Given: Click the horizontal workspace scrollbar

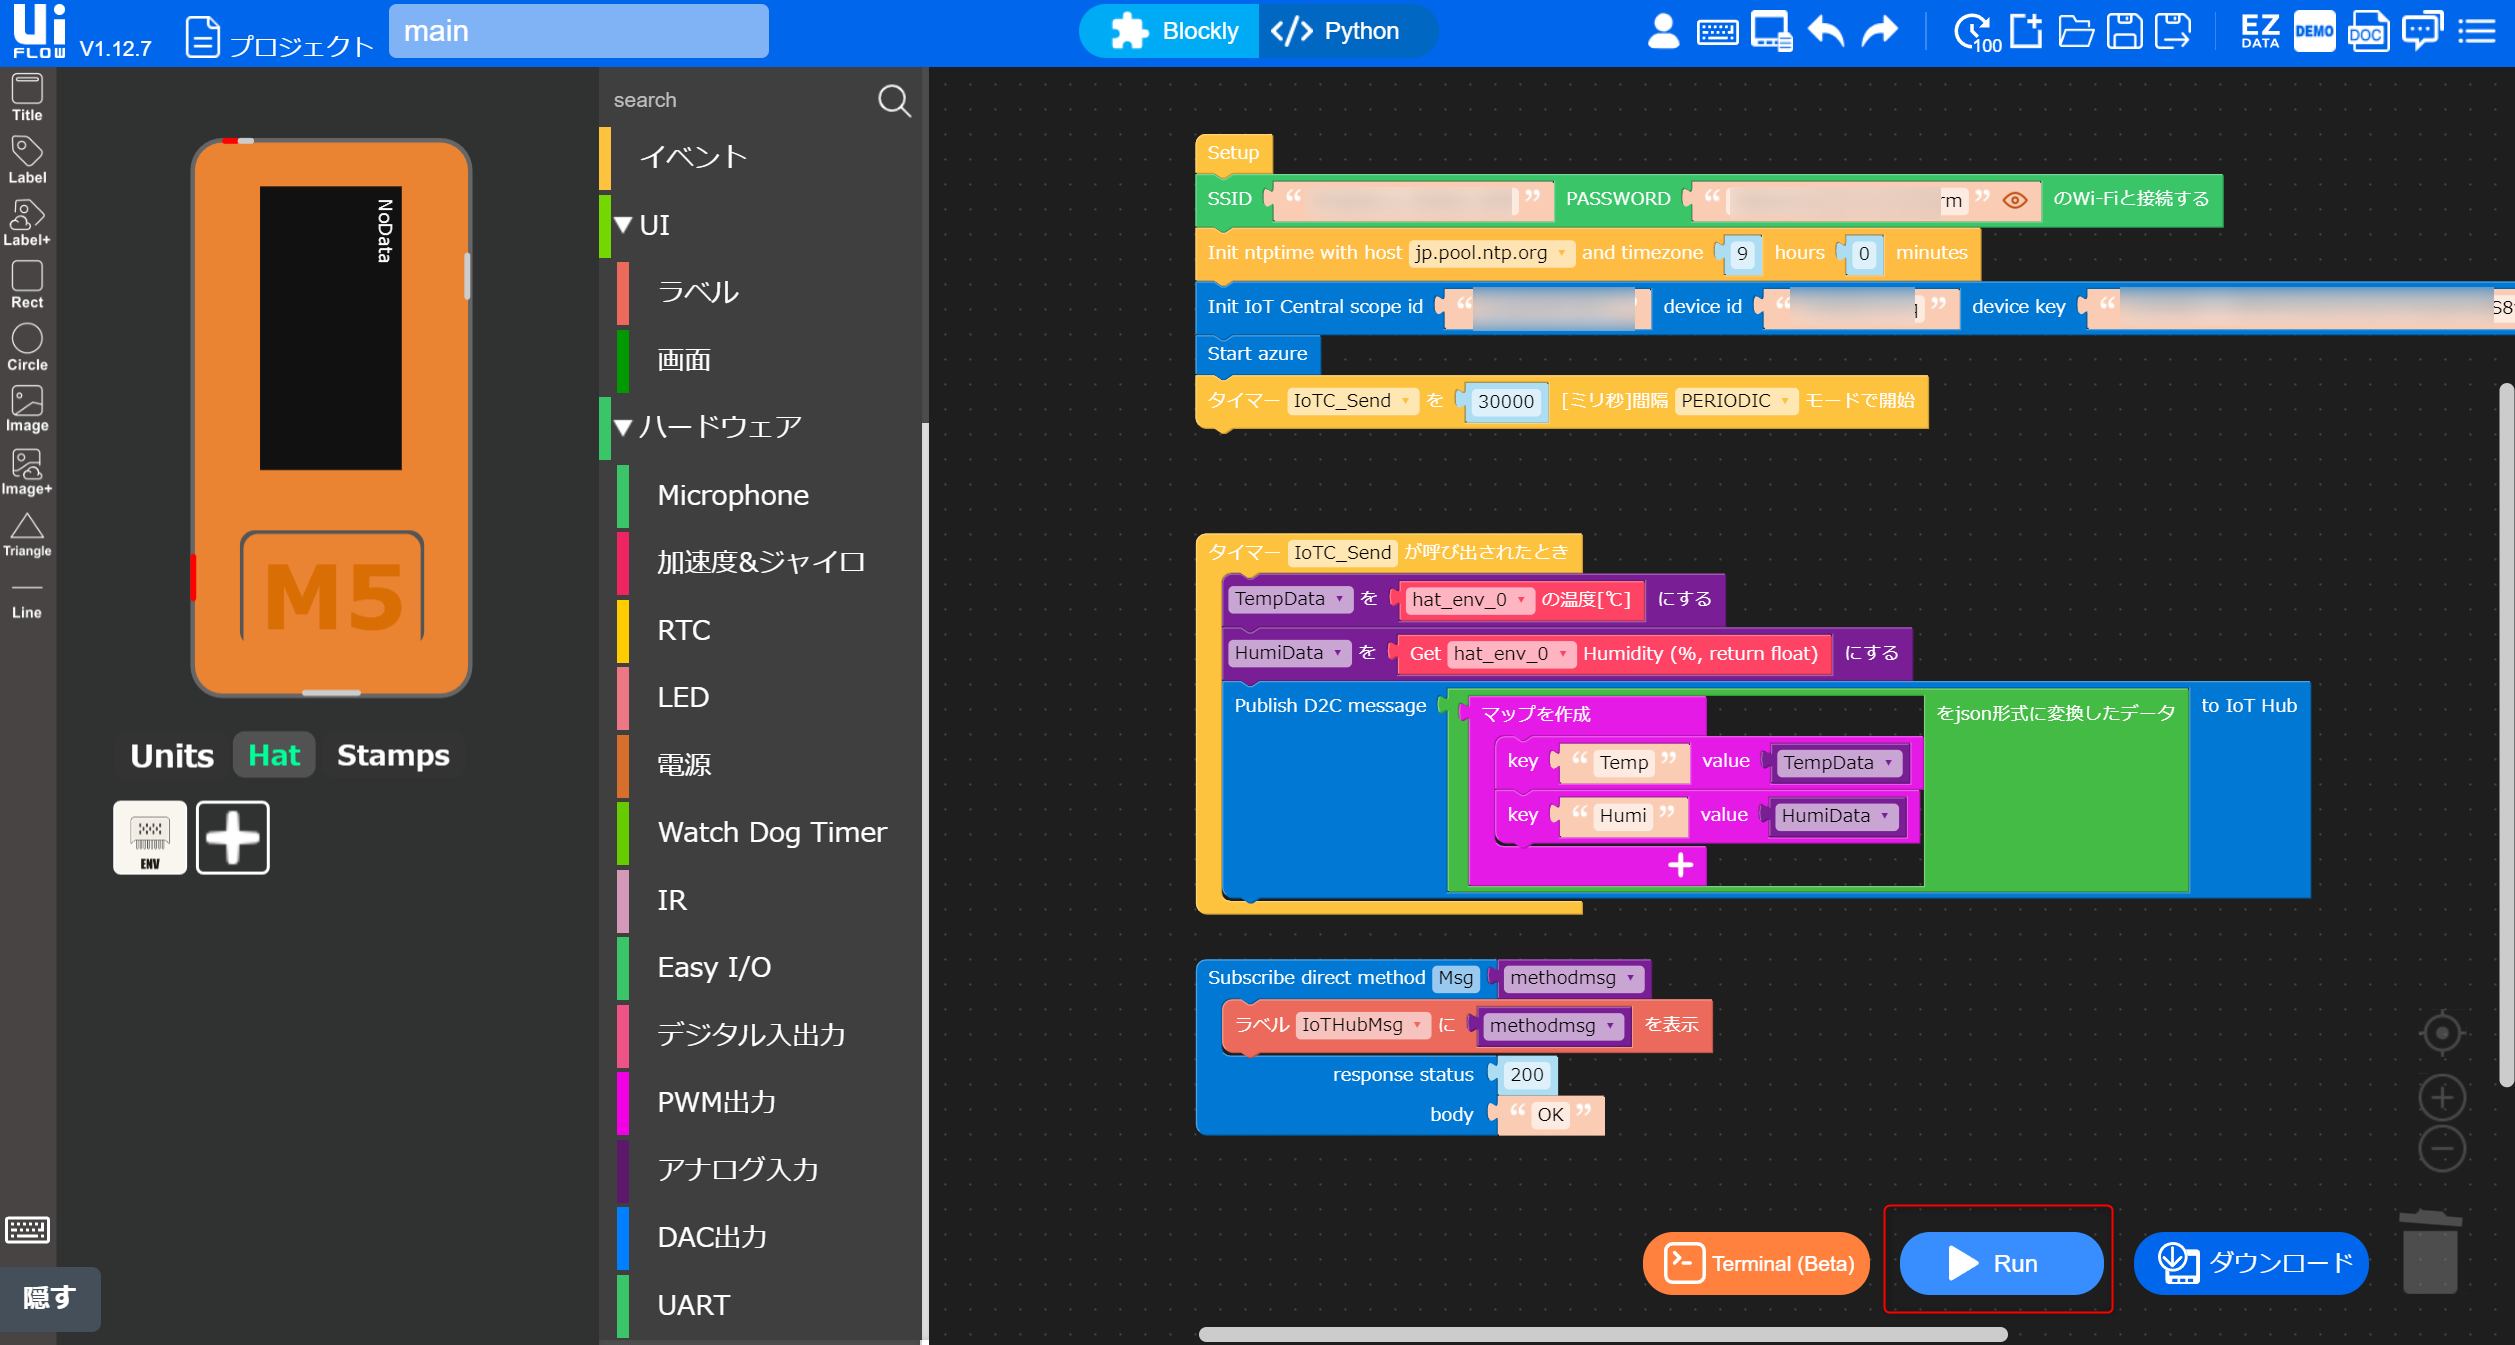Looking at the screenshot, I should (1602, 1334).
